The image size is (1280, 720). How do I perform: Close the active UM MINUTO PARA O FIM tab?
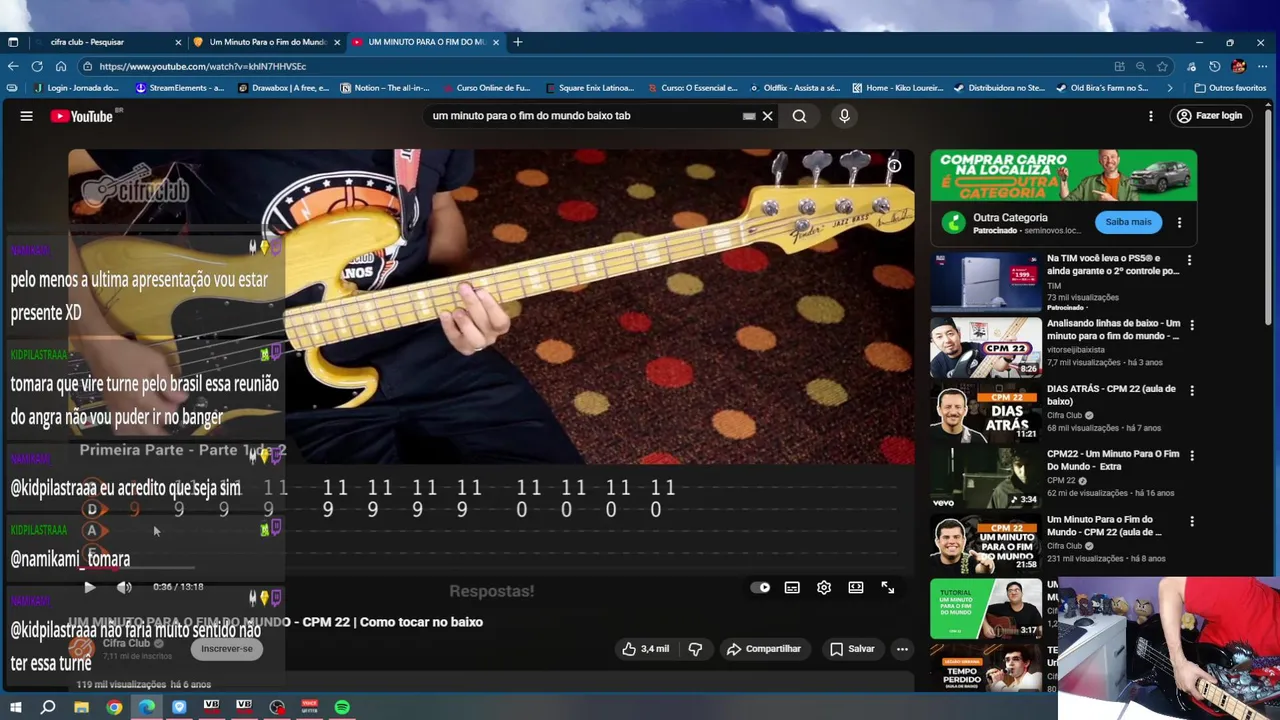point(496,42)
